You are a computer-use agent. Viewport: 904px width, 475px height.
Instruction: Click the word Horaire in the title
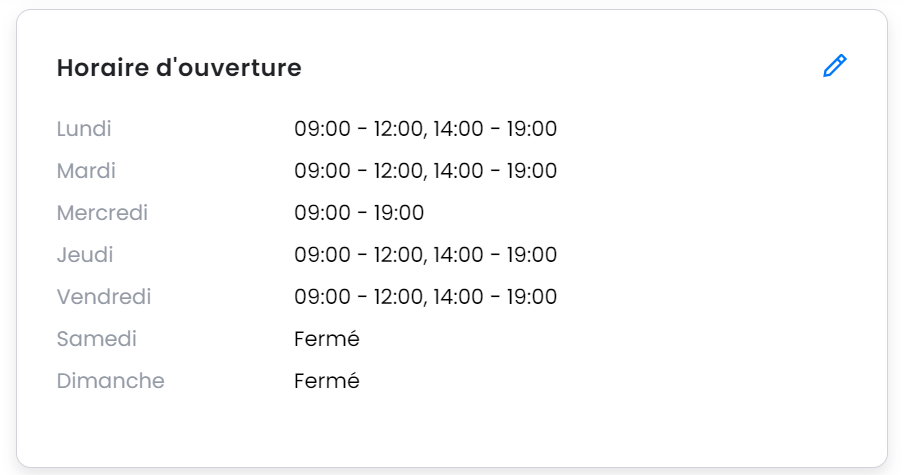pos(103,67)
